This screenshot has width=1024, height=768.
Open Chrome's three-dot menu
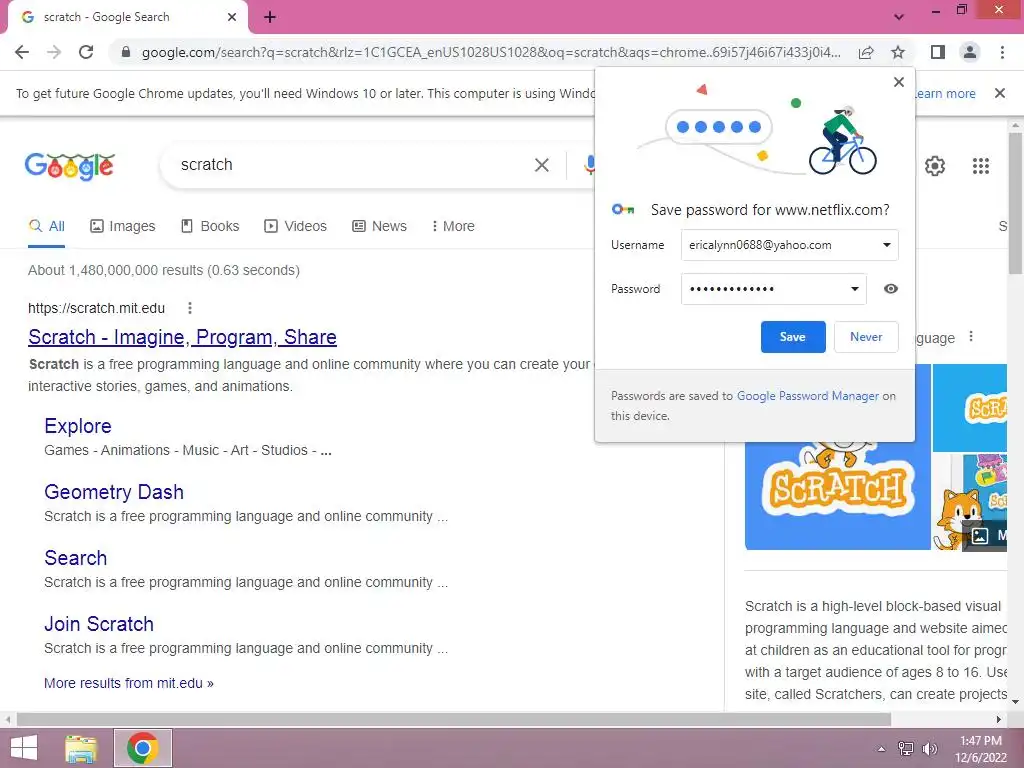point(1002,52)
